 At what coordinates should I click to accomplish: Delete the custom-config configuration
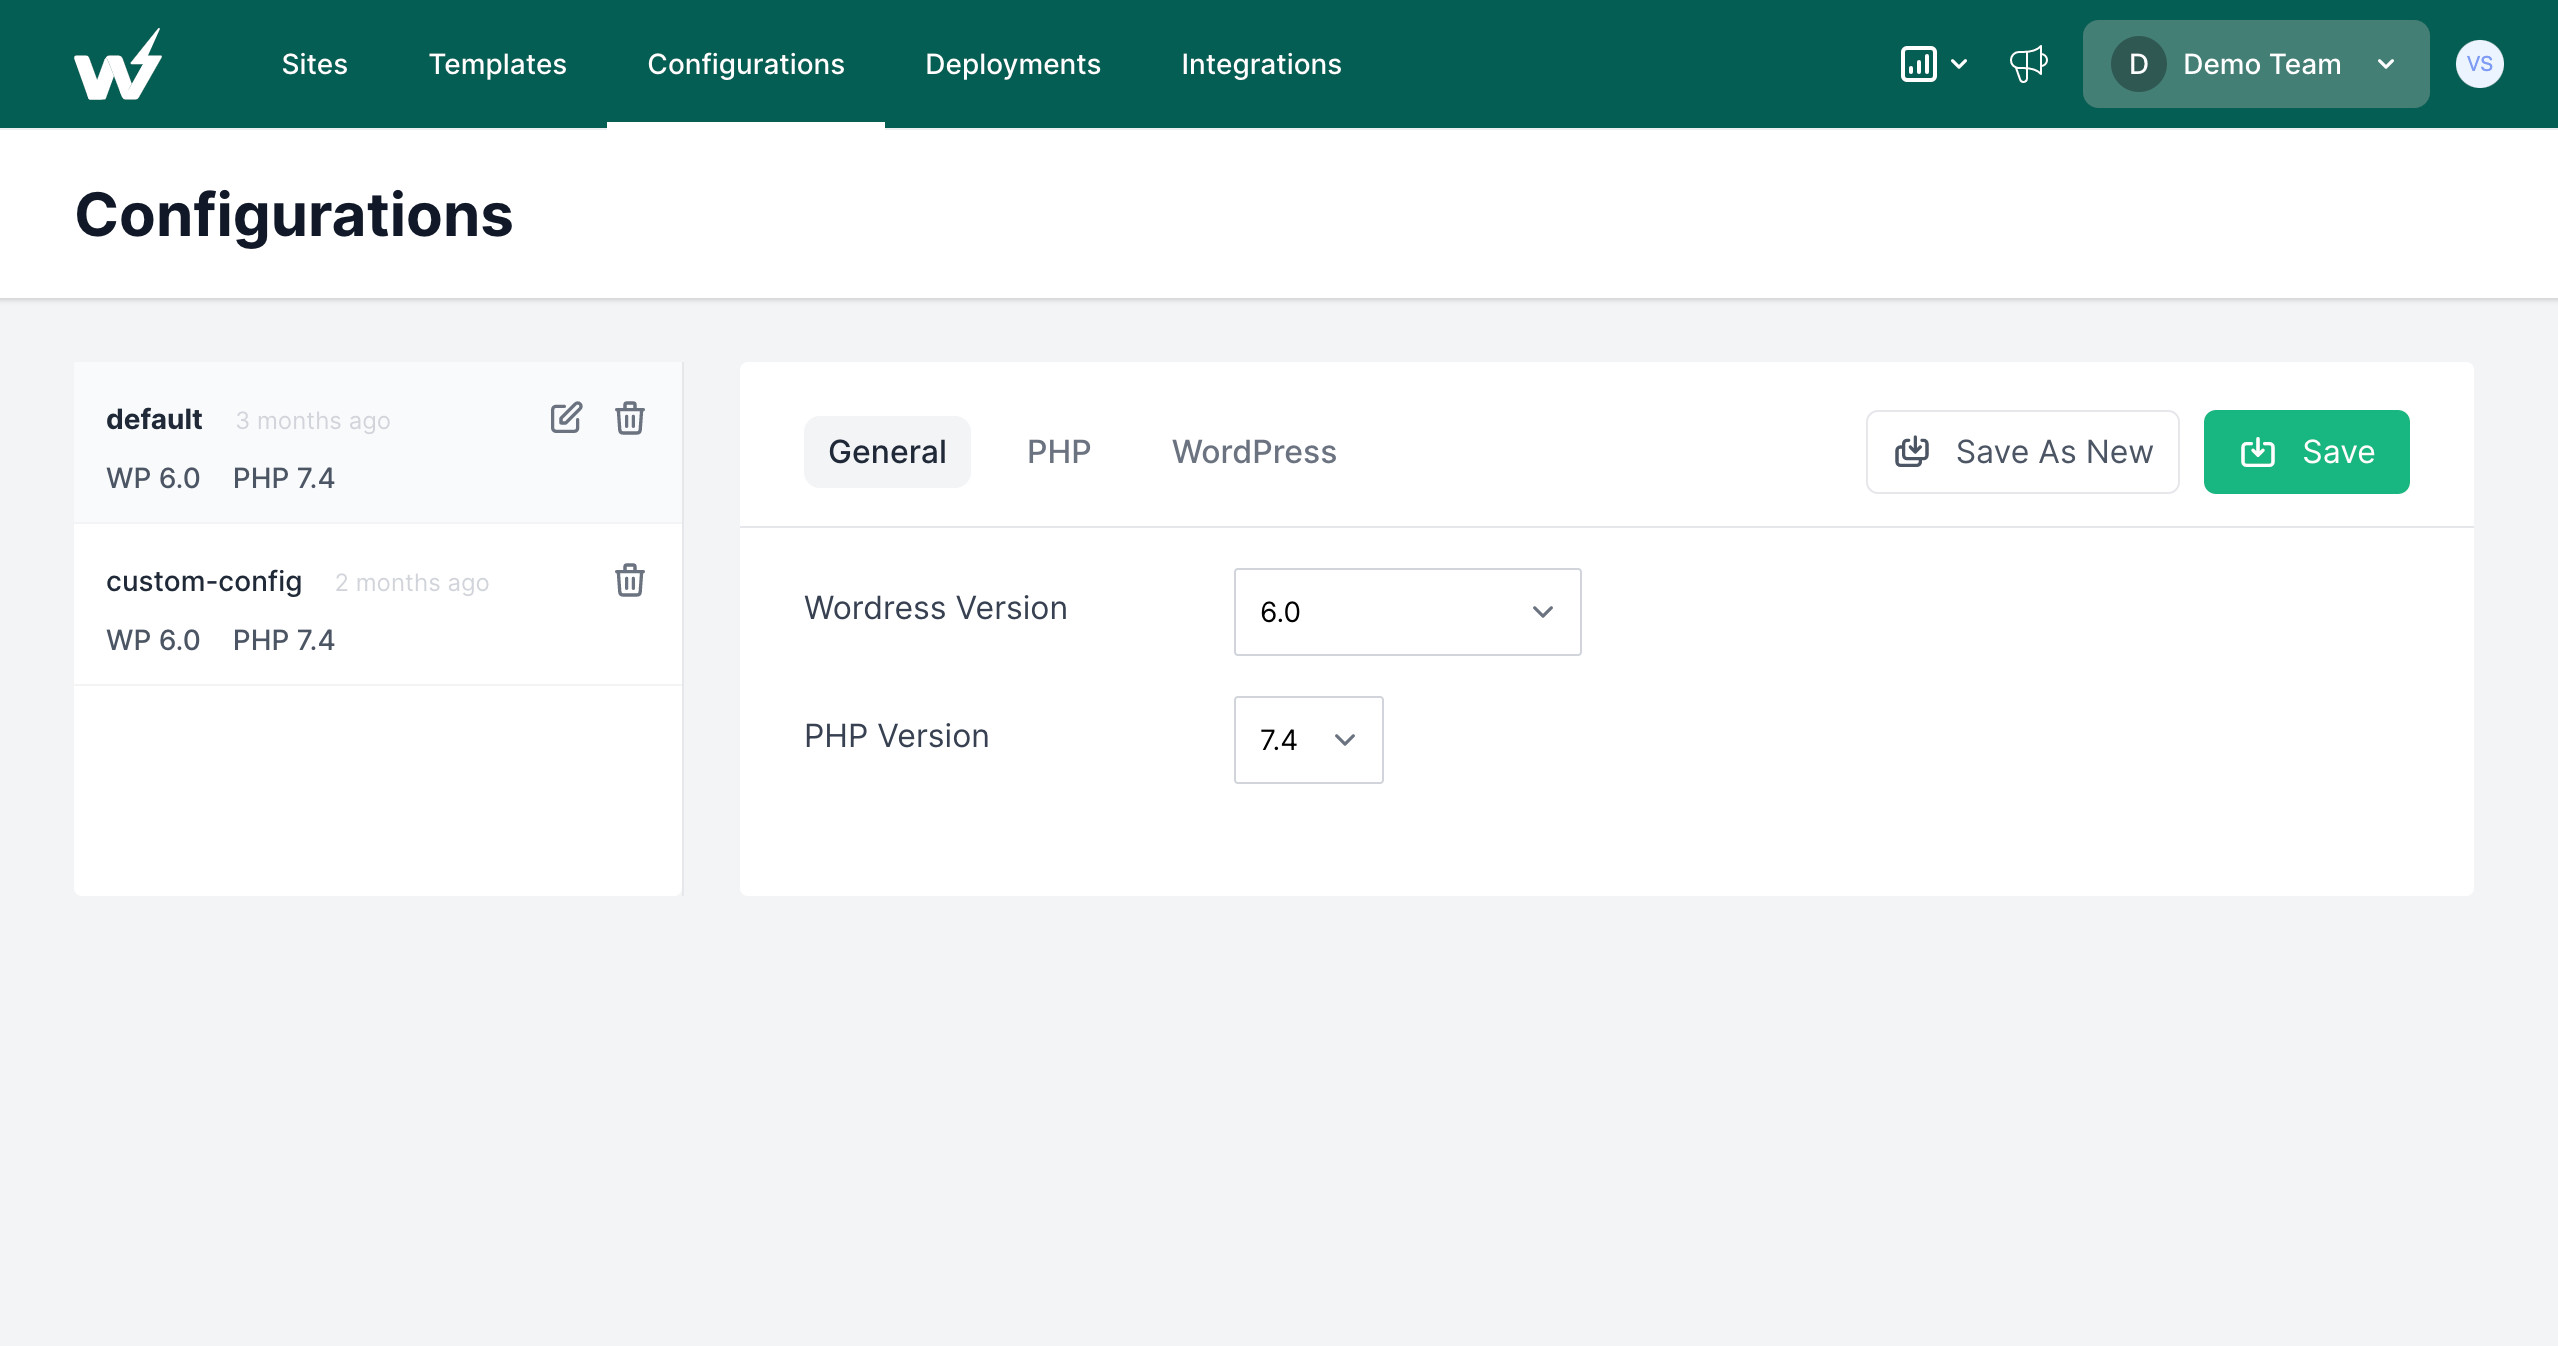(630, 580)
